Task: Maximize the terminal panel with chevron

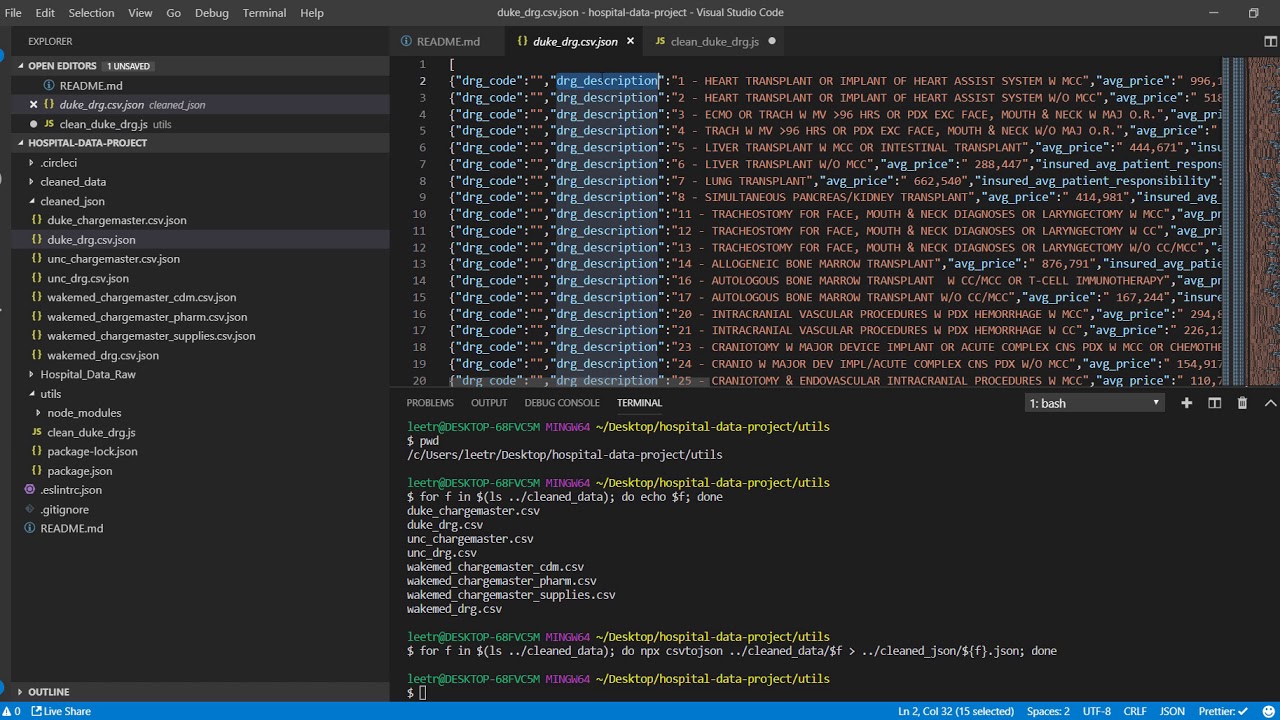Action: coord(1270,403)
